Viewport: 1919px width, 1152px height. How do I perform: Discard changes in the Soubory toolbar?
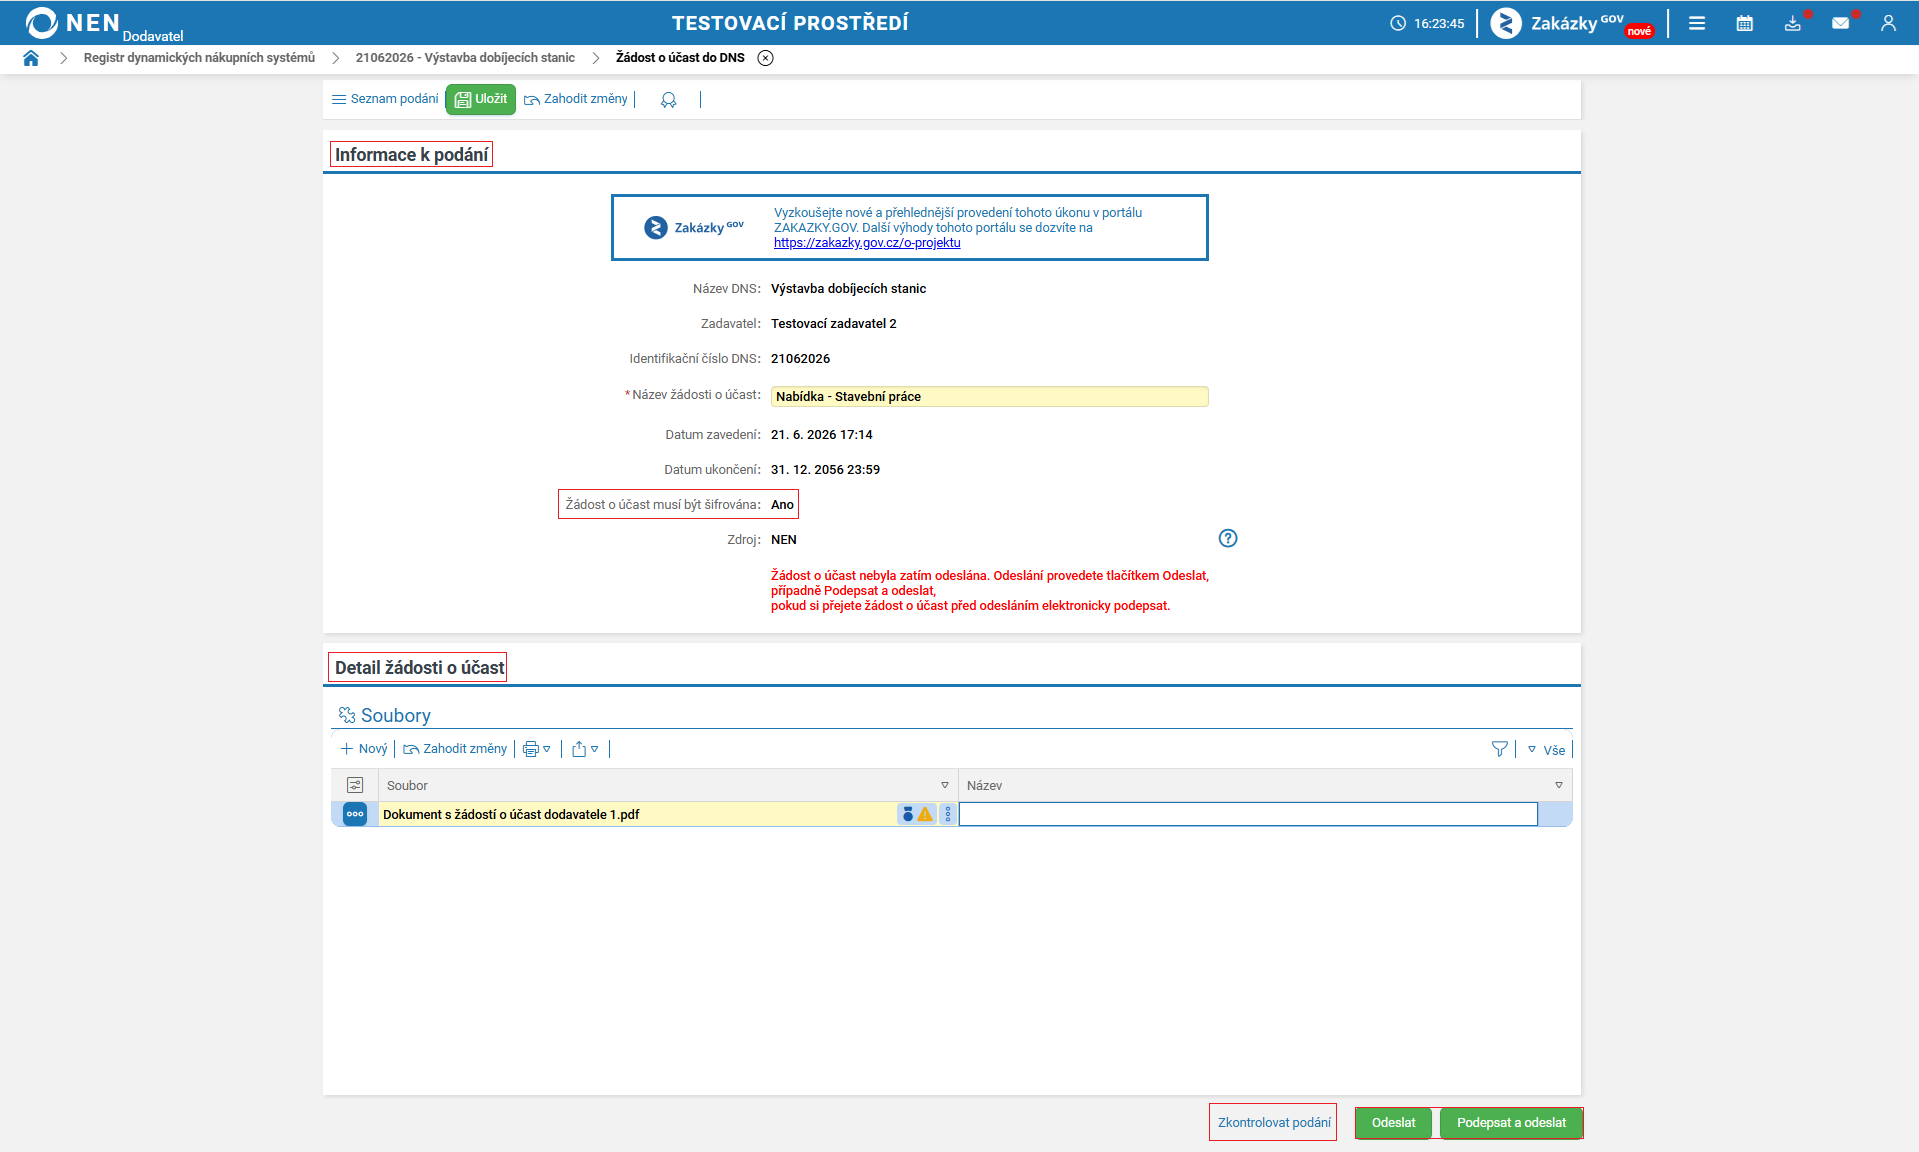[455, 749]
